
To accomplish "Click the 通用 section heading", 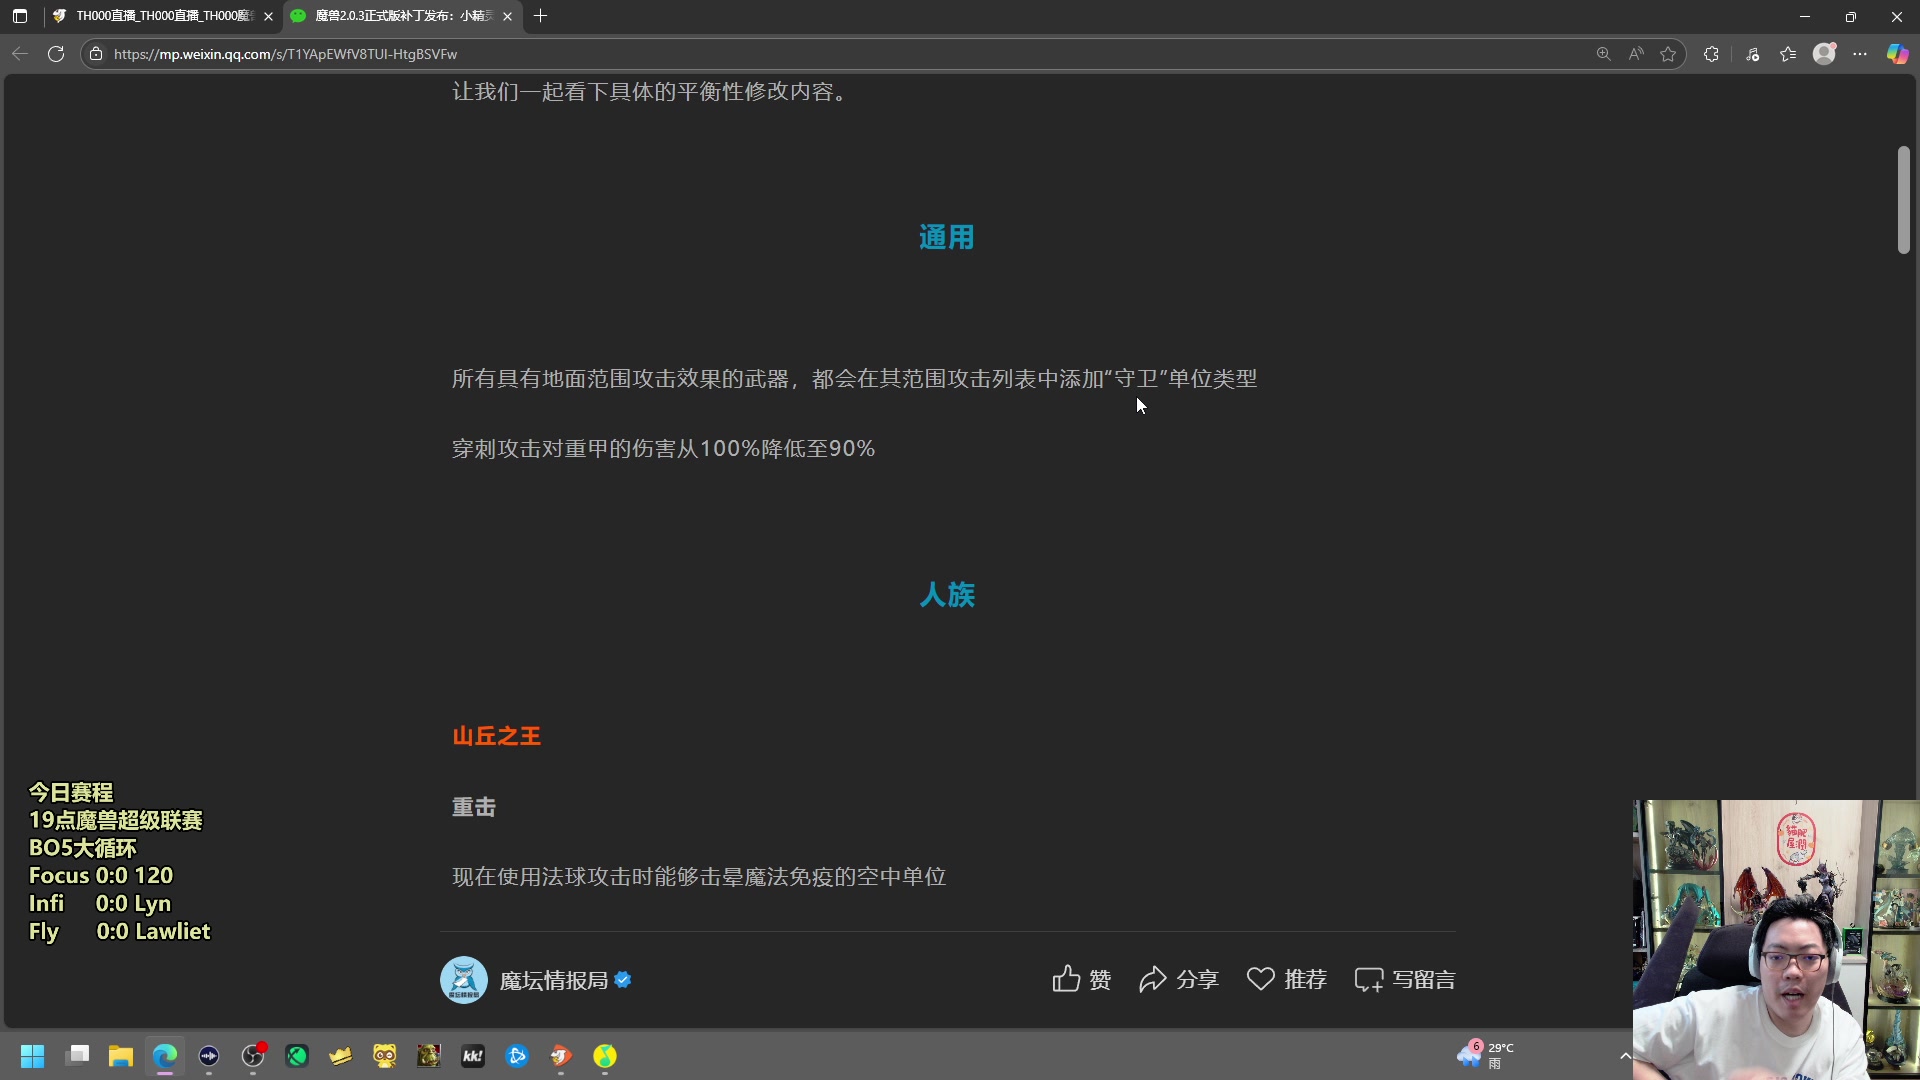I will point(947,237).
